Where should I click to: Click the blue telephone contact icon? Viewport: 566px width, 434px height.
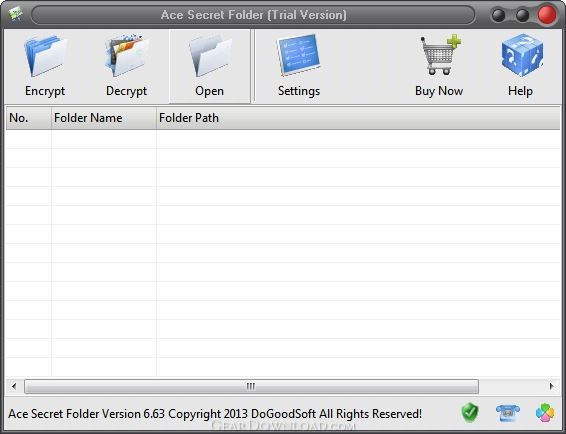point(508,413)
